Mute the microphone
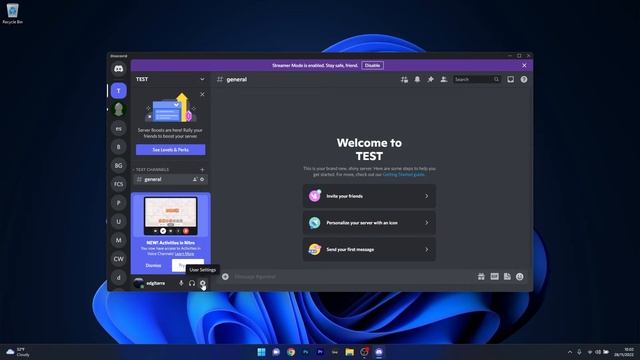 tap(181, 283)
